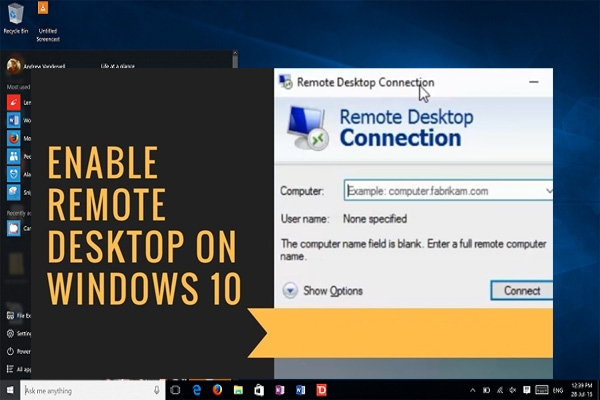The height and width of the screenshot is (400, 600).
Task: Show hidden system tray icons
Action: coord(473,390)
